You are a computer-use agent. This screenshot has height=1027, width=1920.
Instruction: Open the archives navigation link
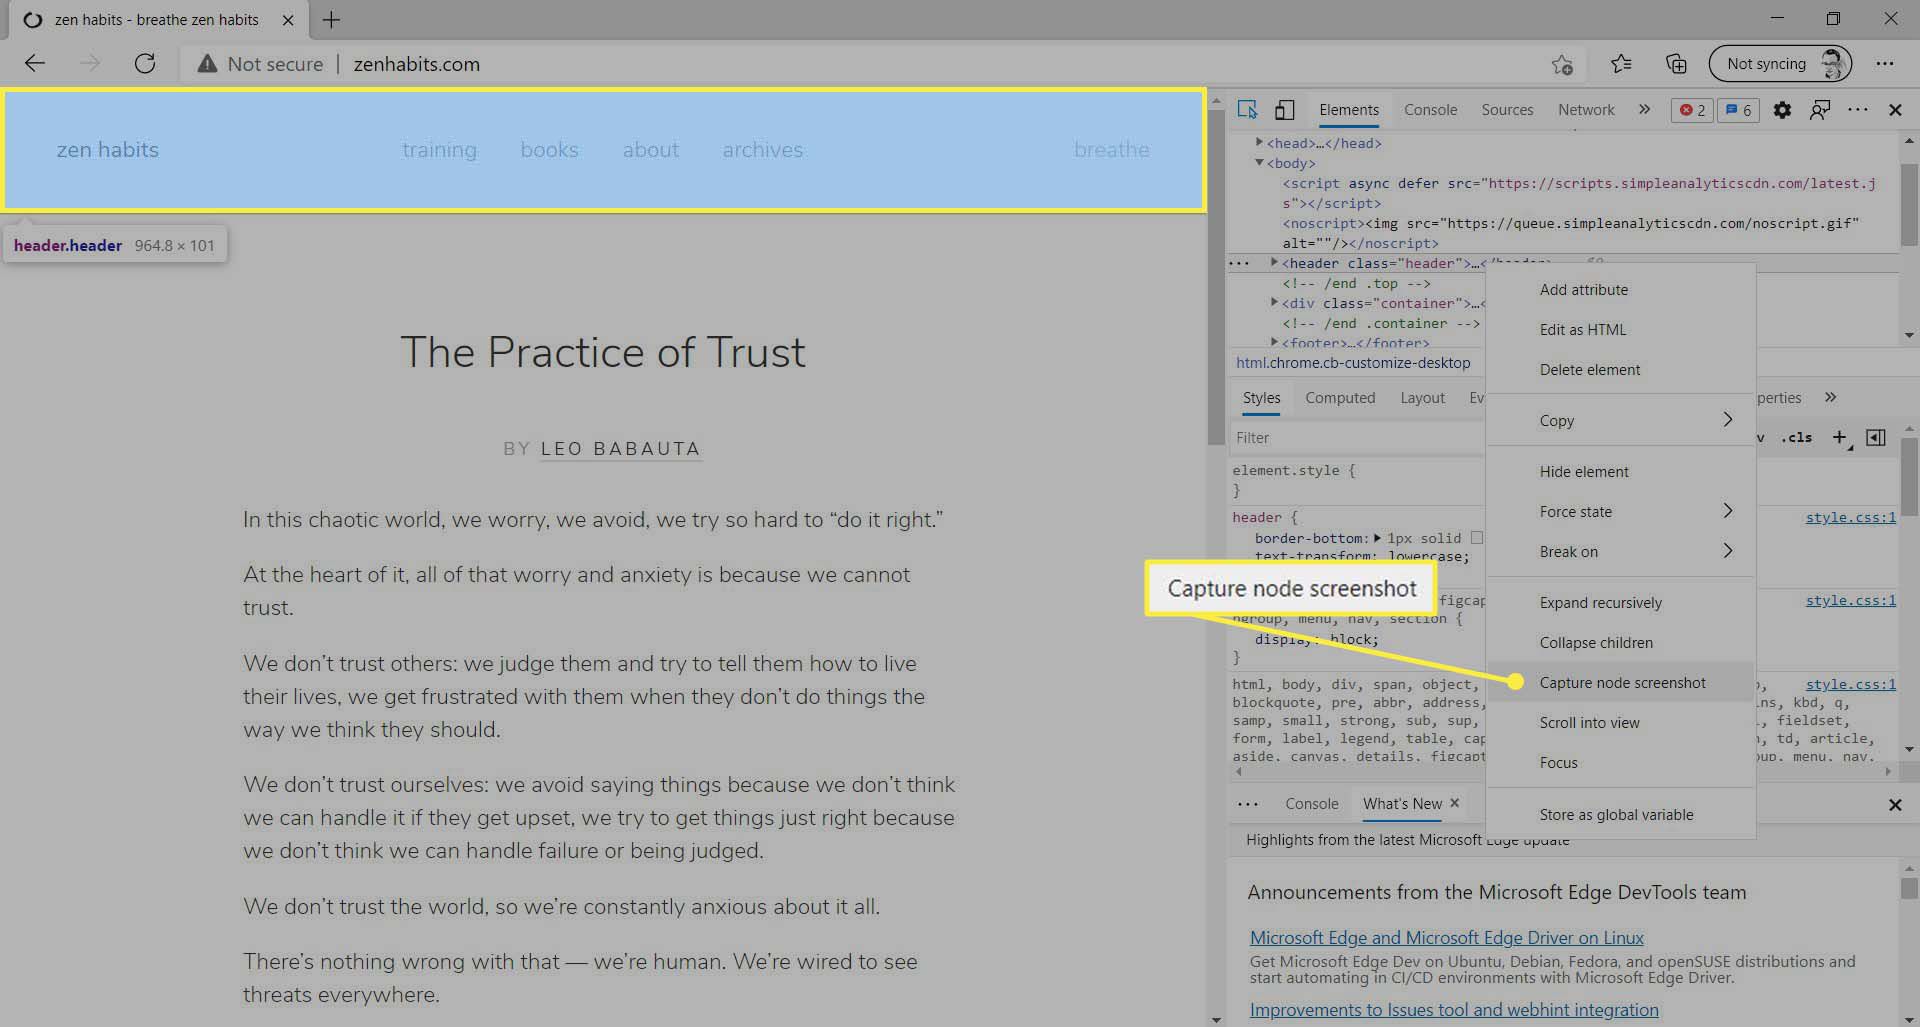(x=763, y=150)
